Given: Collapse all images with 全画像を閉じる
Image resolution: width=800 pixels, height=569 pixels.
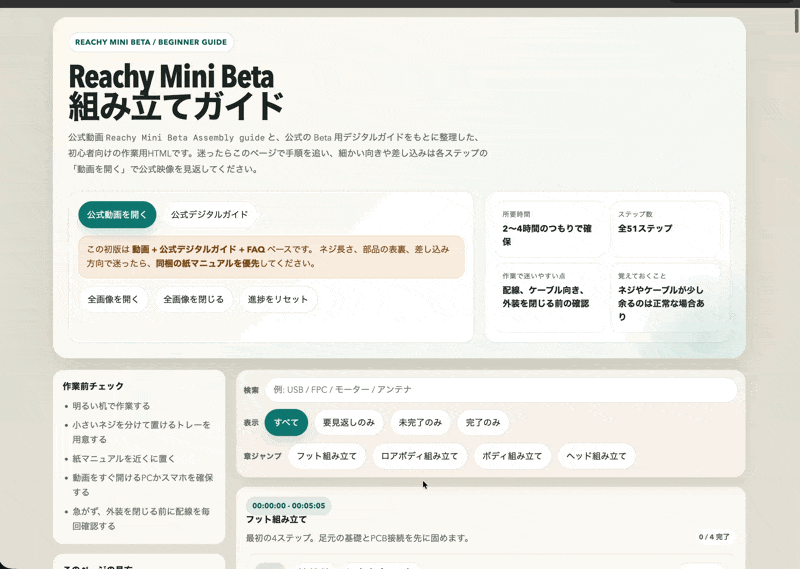Looking at the screenshot, I should 193,299.
